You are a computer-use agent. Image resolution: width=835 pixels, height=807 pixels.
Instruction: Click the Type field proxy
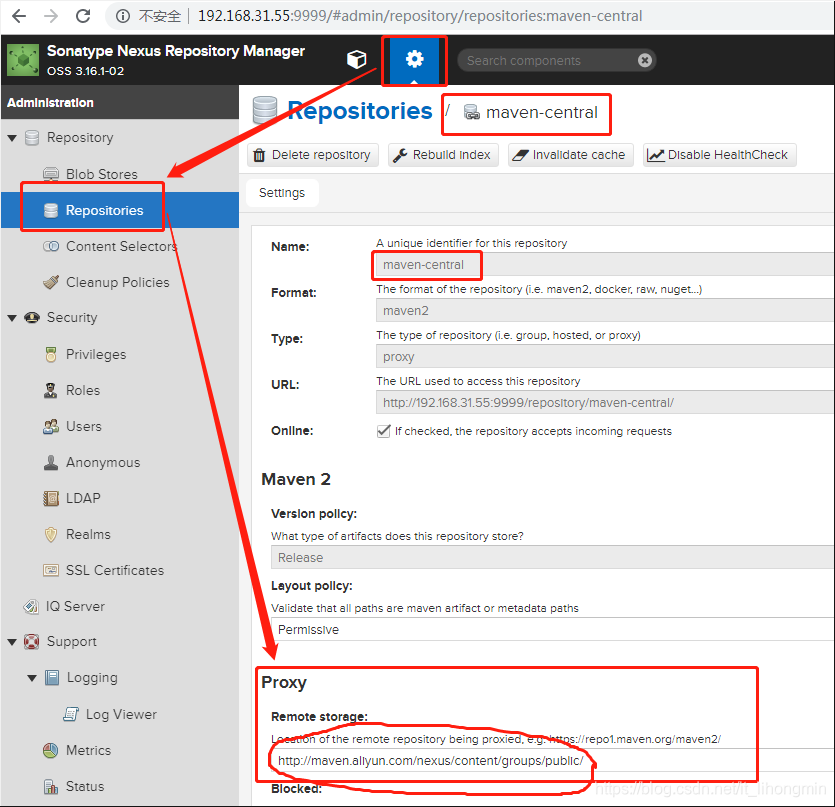click(x=604, y=356)
